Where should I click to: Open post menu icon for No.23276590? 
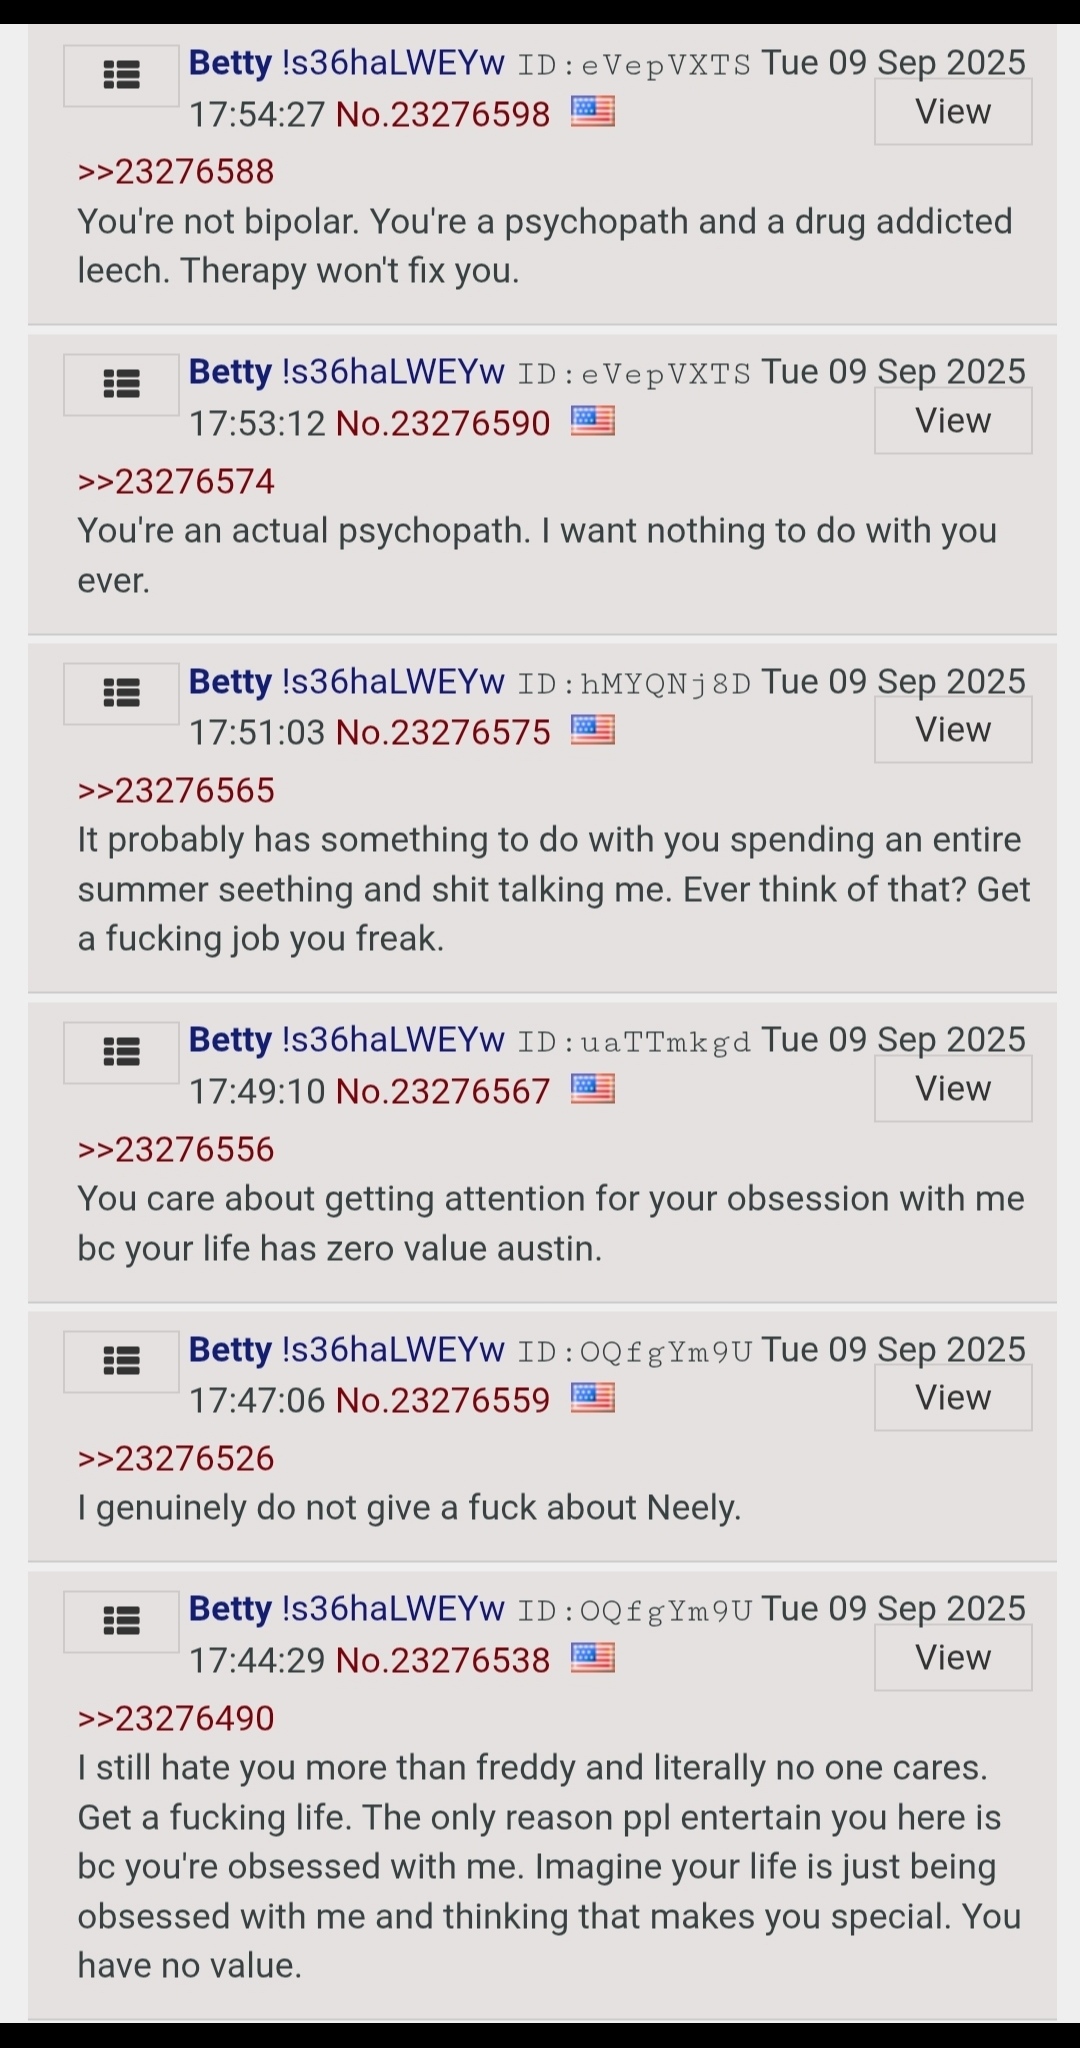(x=121, y=385)
